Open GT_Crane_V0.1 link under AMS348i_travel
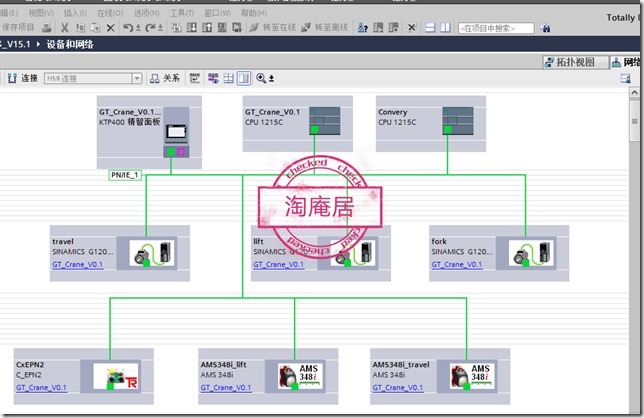Image resolution: width=644 pixels, height=418 pixels. pos(398,388)
